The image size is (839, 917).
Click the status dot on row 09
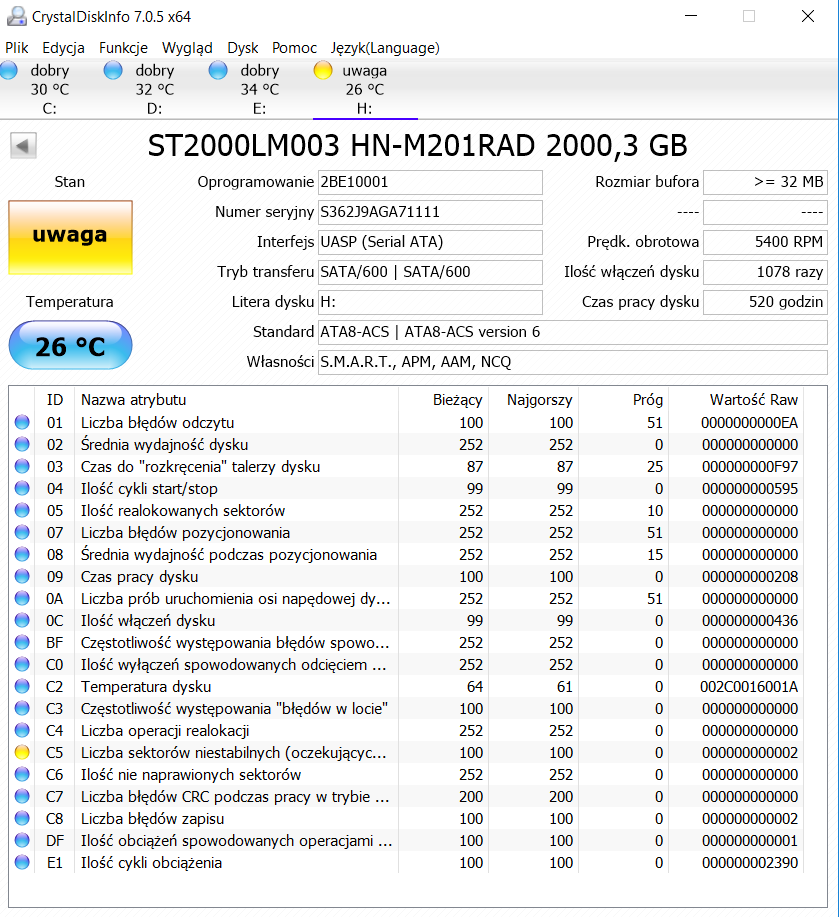coord(22,577)
